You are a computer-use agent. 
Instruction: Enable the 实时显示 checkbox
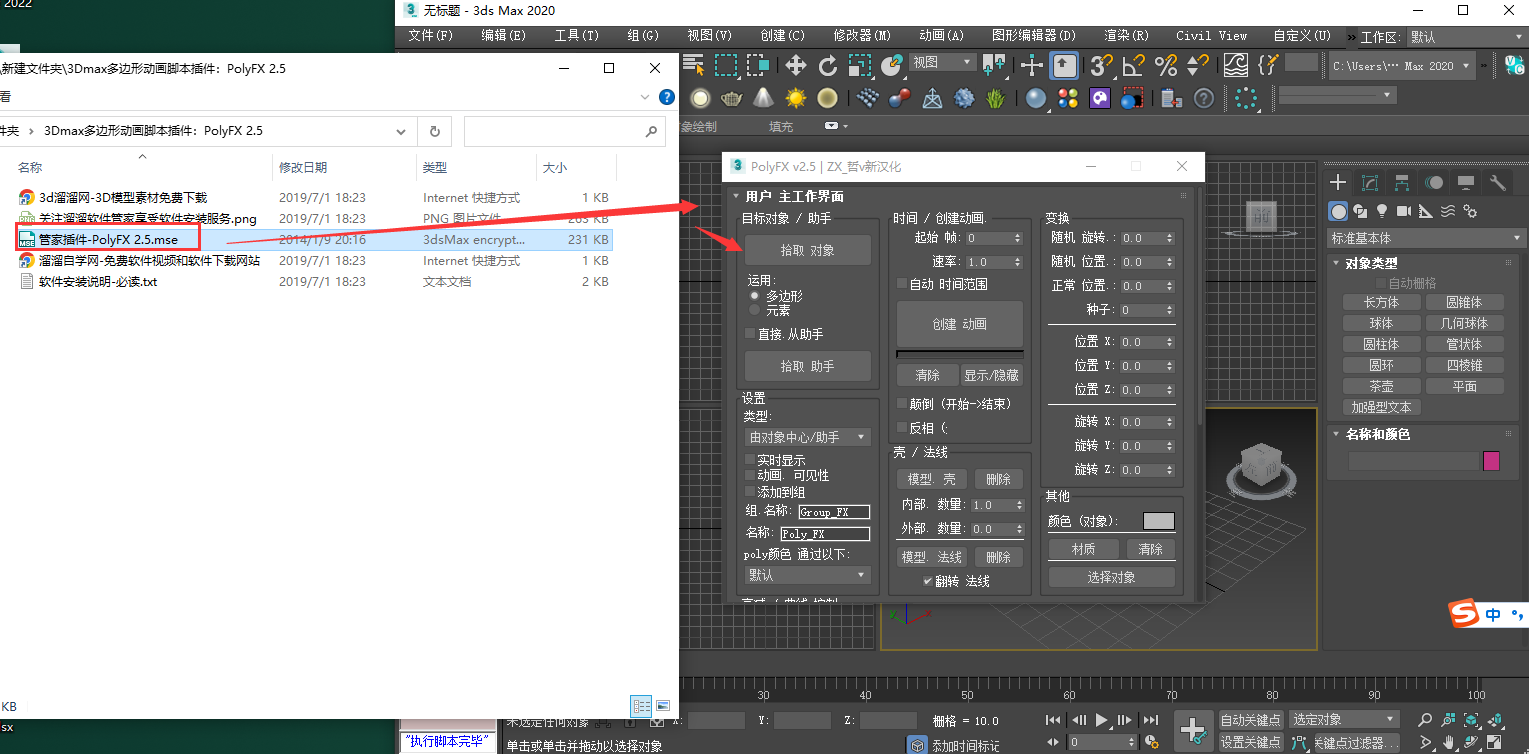click(751, 460)
